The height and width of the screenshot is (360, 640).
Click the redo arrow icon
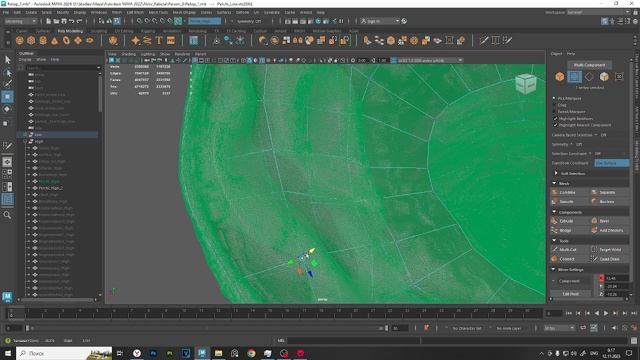tap(80, 21)
